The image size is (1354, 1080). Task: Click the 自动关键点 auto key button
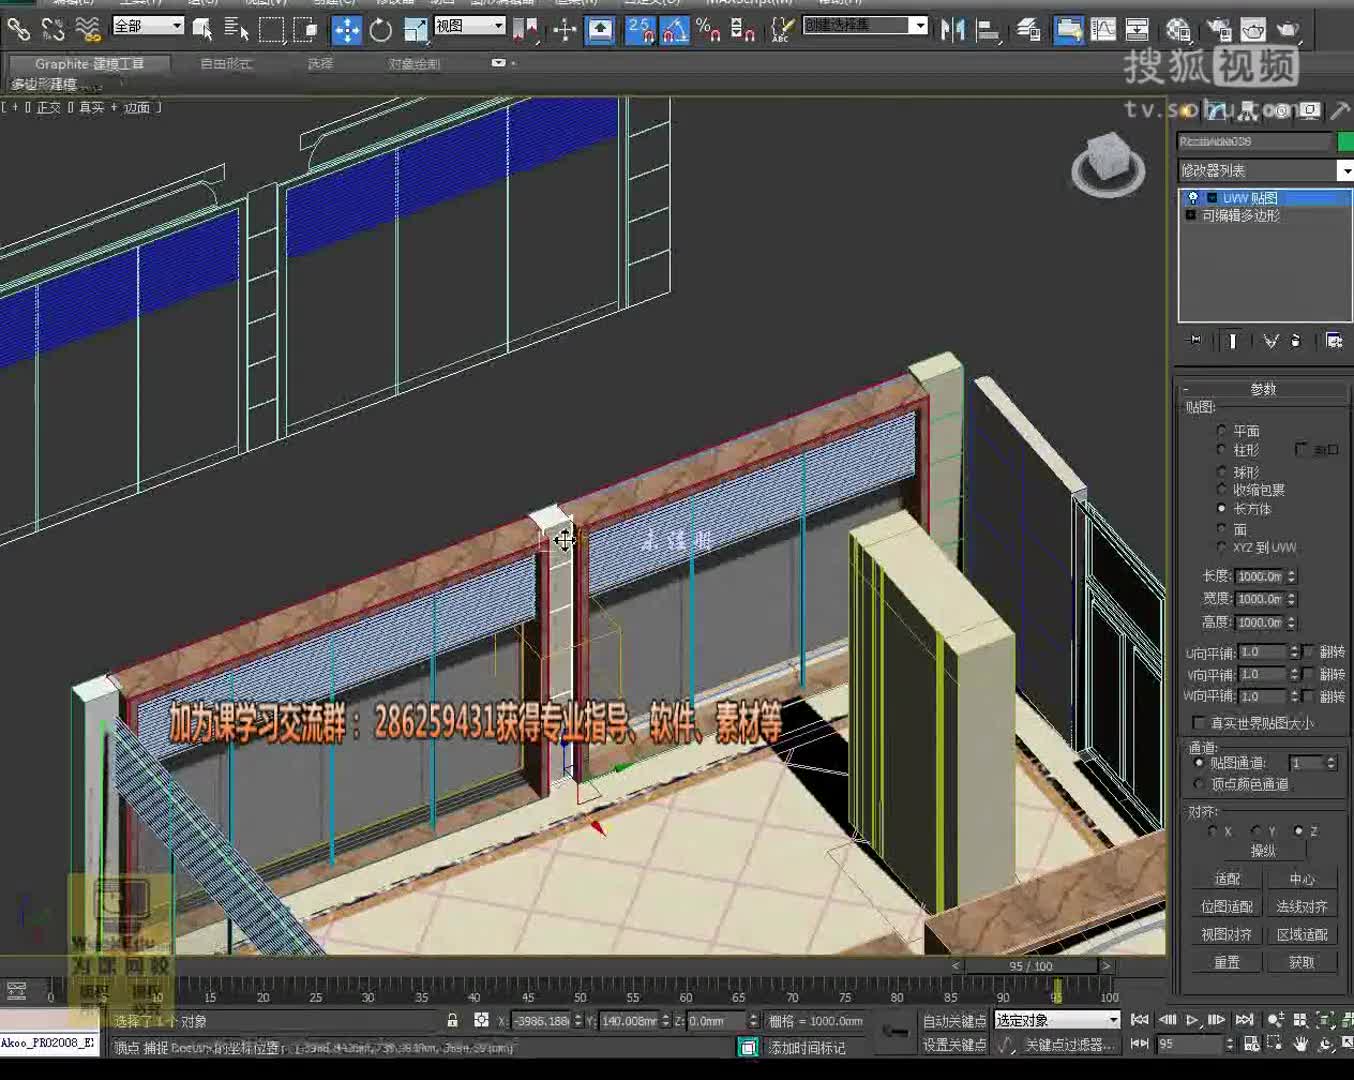pos(953,1020)
